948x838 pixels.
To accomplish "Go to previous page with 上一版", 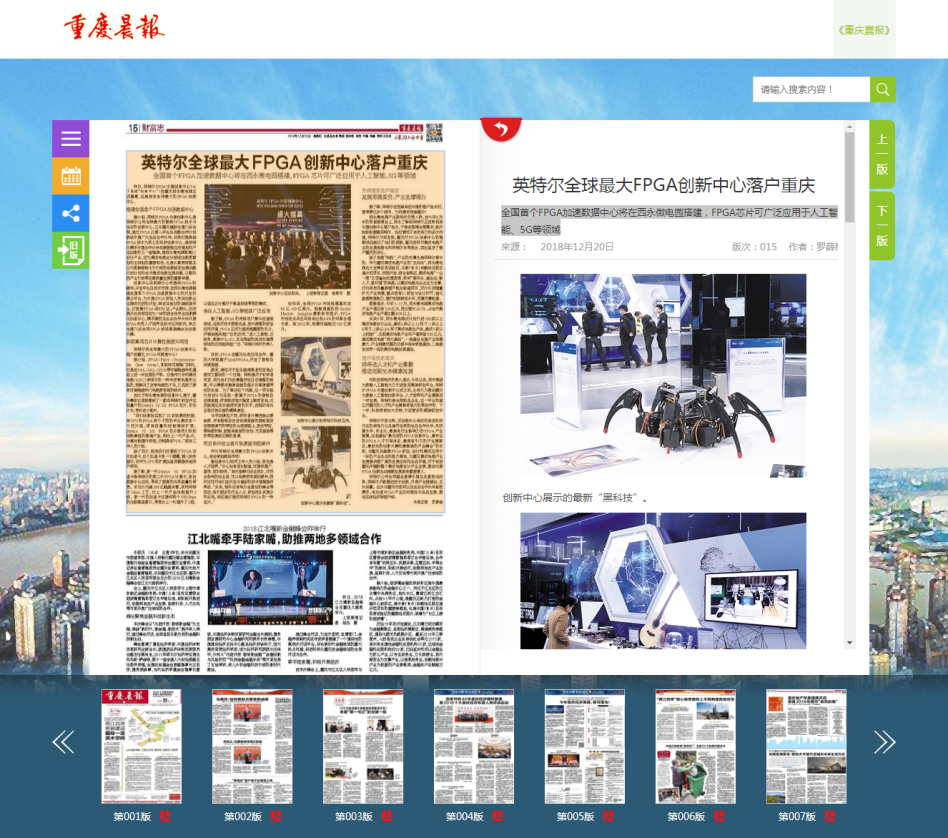I will [882, 154].
